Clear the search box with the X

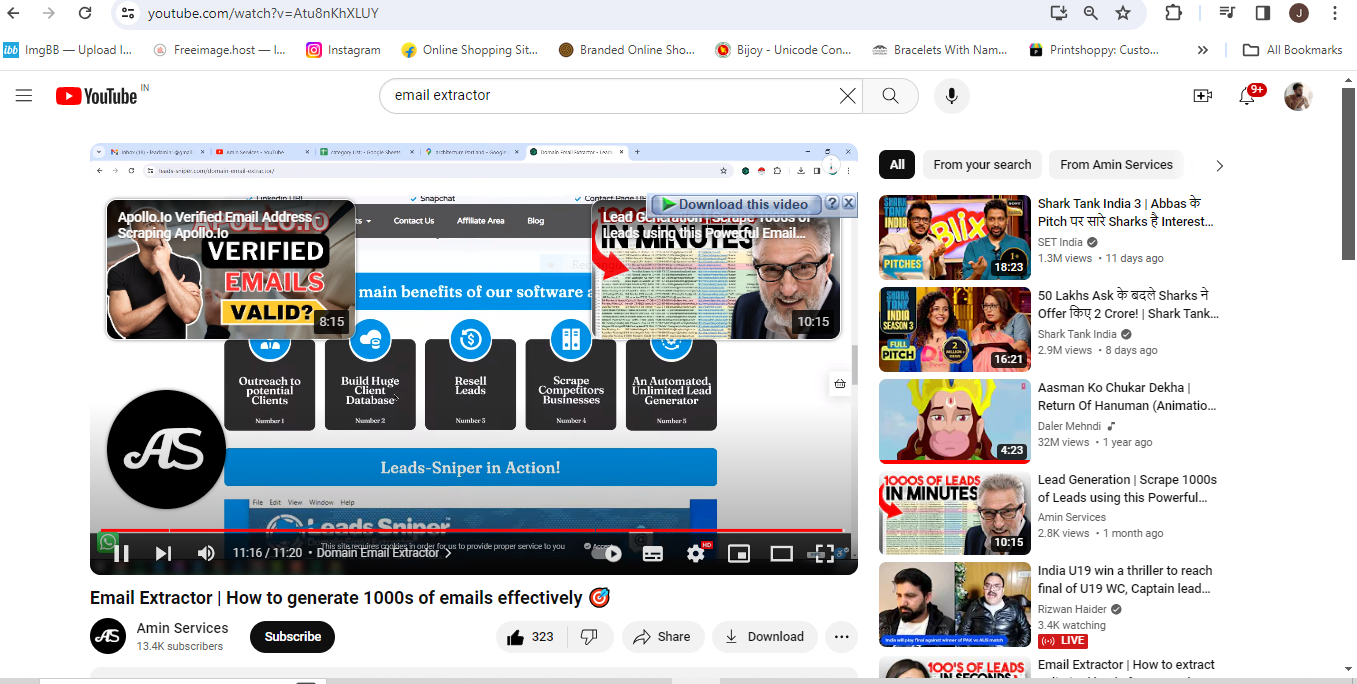click(847, 96)
